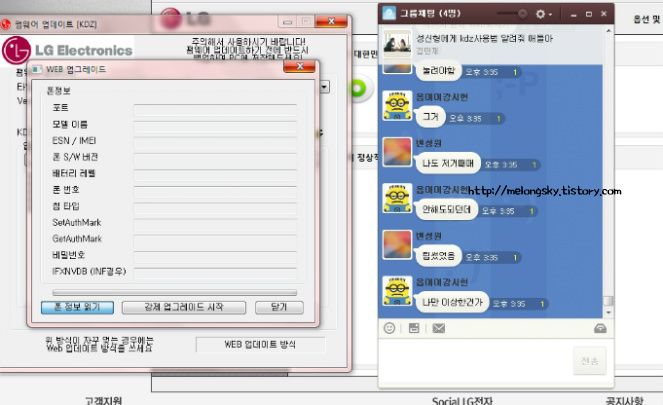Click the small icon in WEB 업그레이드 title bar

click(x=37, y=69)
